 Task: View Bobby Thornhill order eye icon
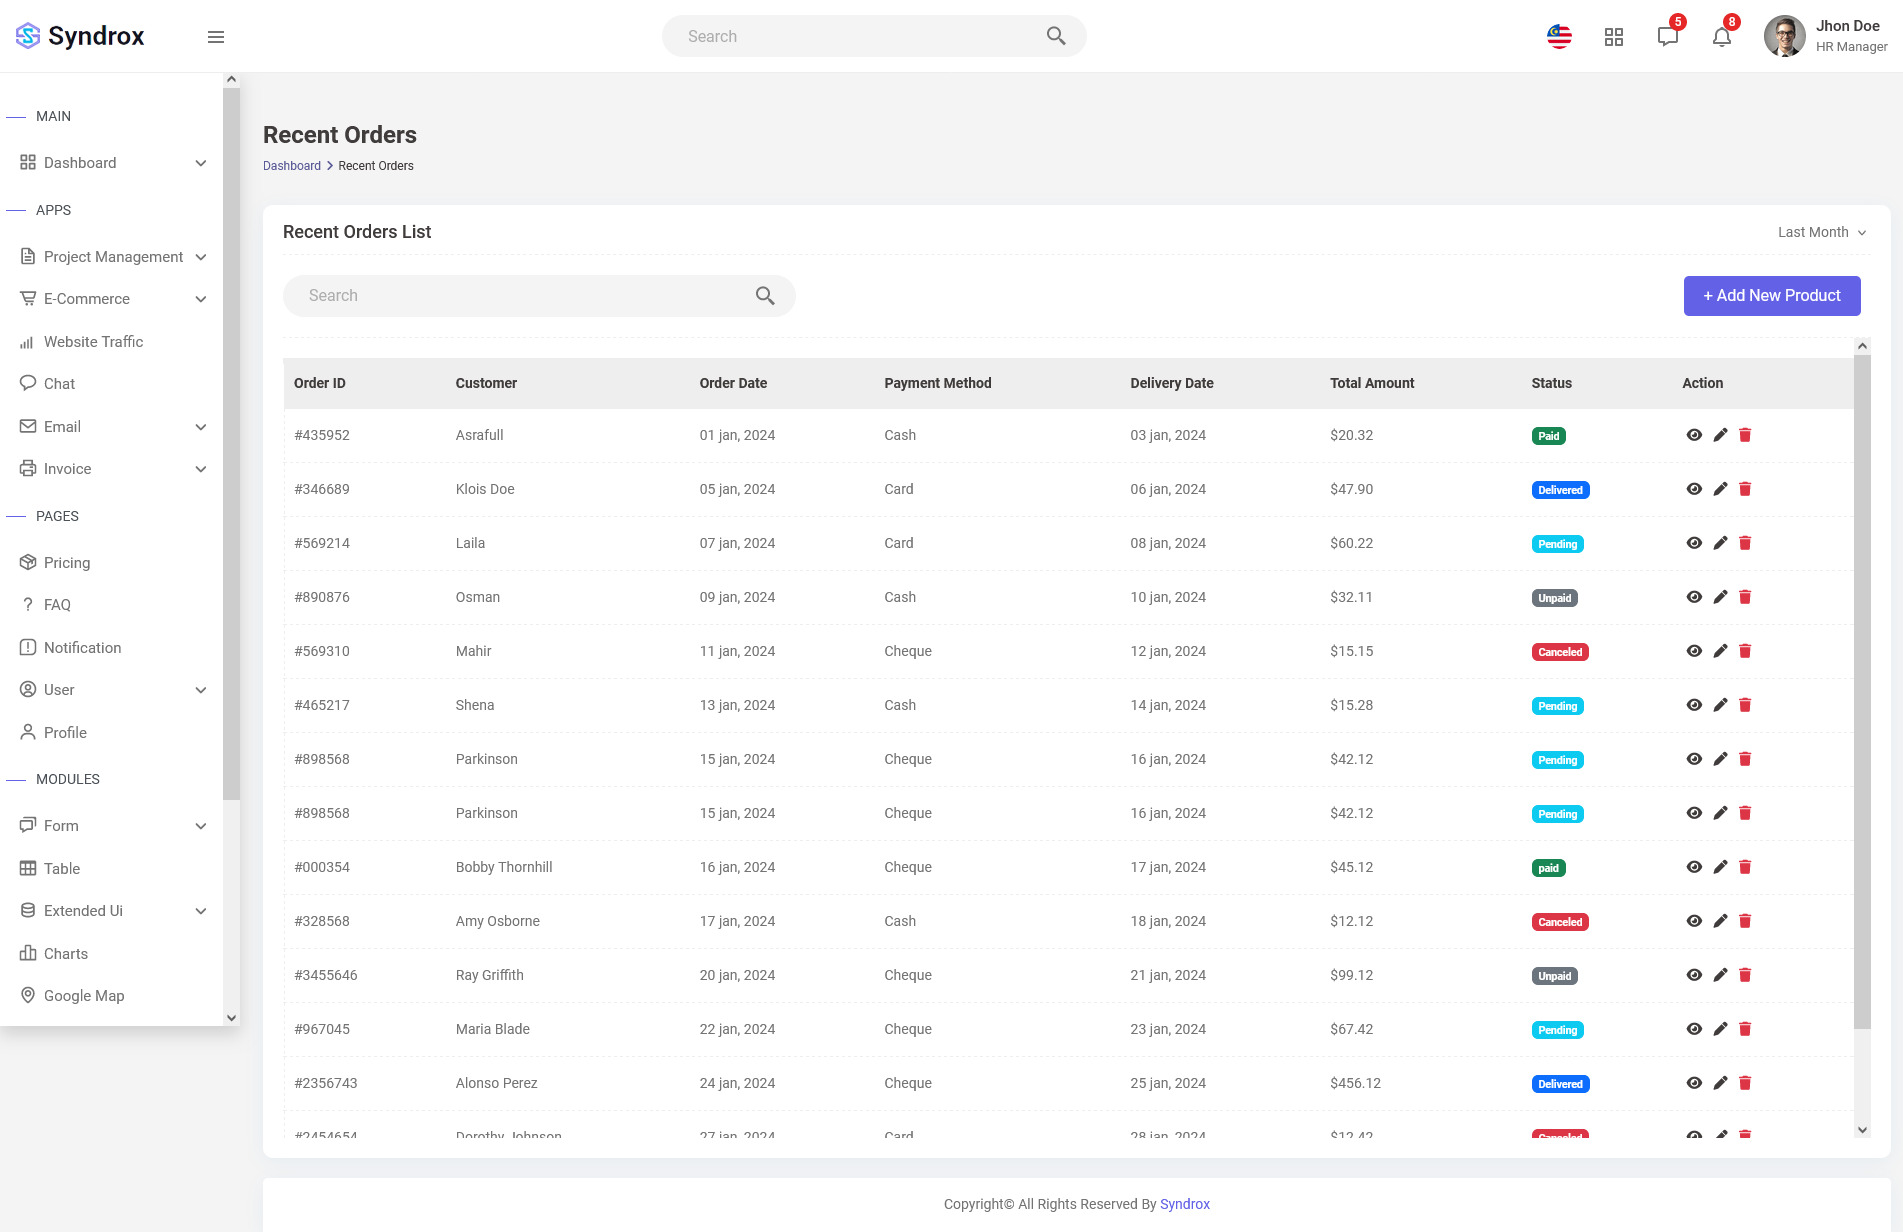point(1694,867)
